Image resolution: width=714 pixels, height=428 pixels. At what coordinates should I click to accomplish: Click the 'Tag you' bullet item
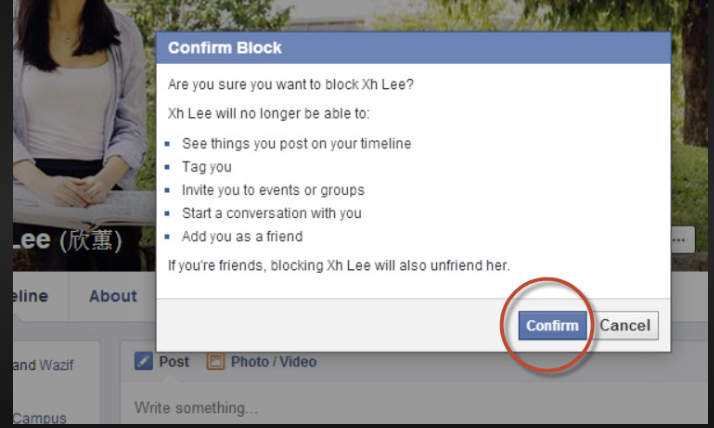tap(207, 167)
